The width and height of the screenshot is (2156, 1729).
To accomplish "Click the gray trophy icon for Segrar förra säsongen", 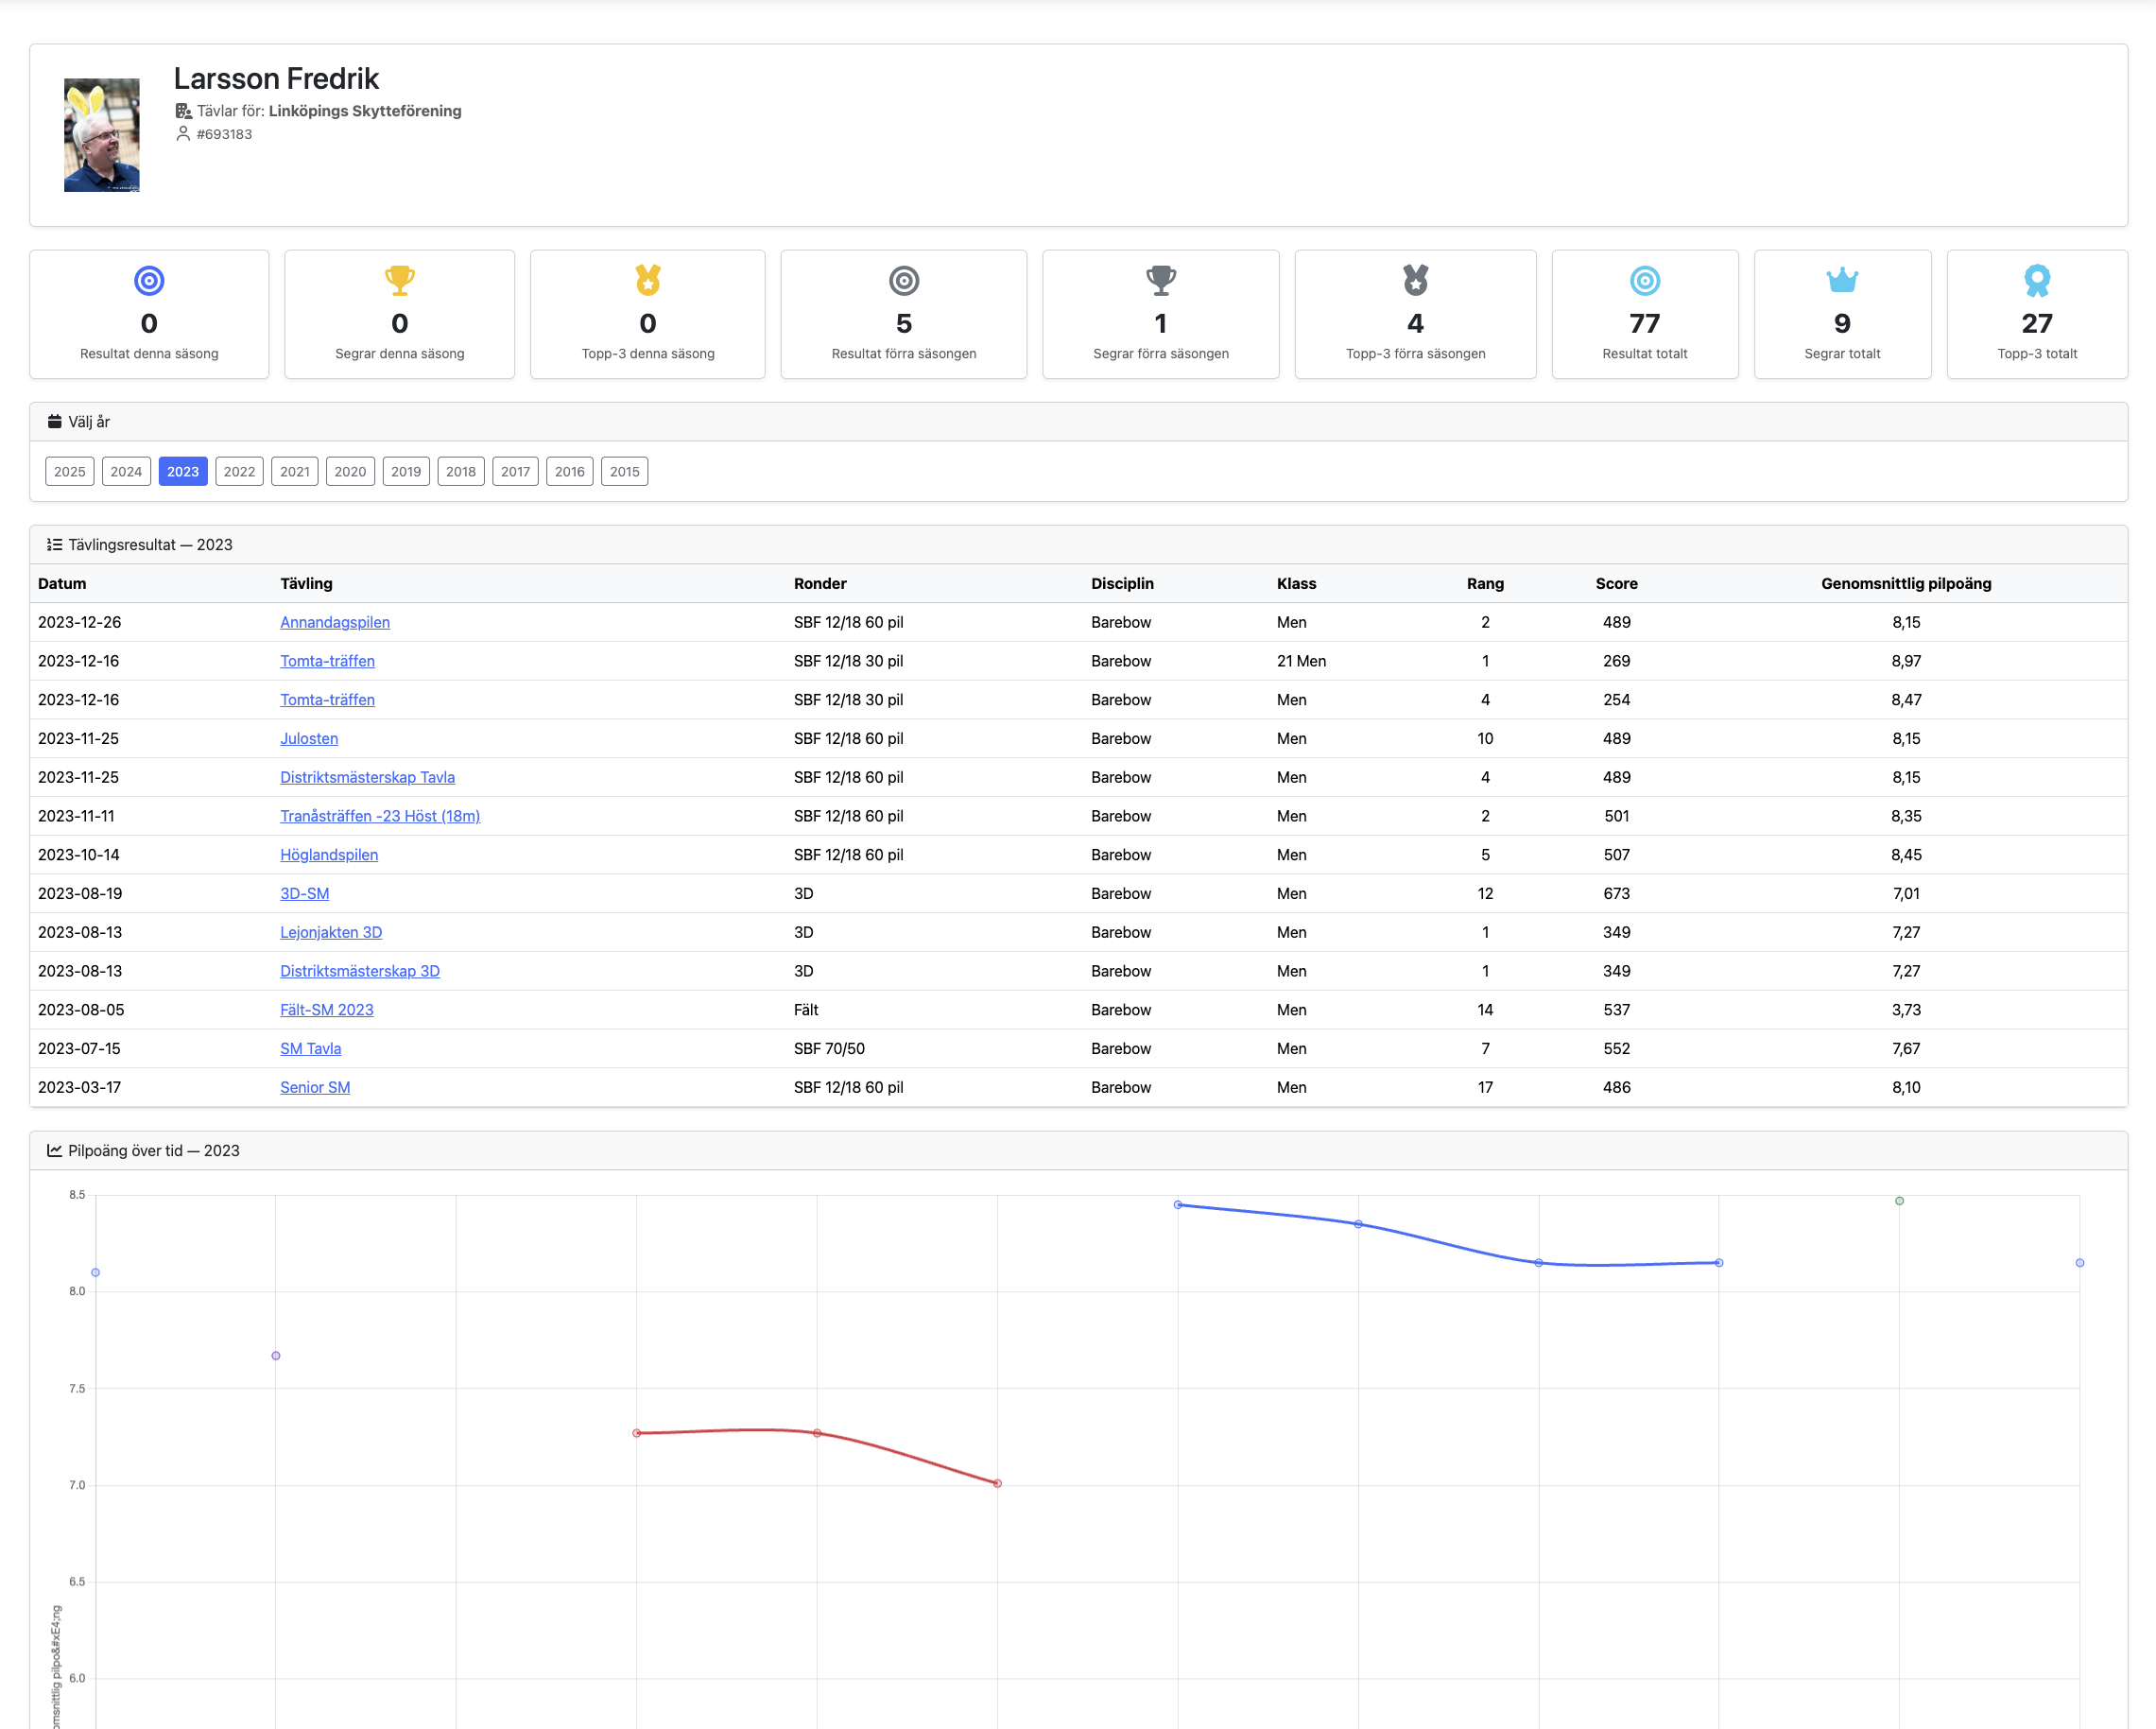I will pyautogui.click(x=1160, y=281).
